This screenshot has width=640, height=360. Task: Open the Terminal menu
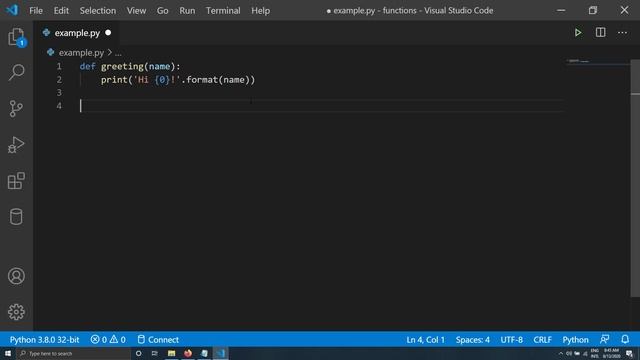223,11
